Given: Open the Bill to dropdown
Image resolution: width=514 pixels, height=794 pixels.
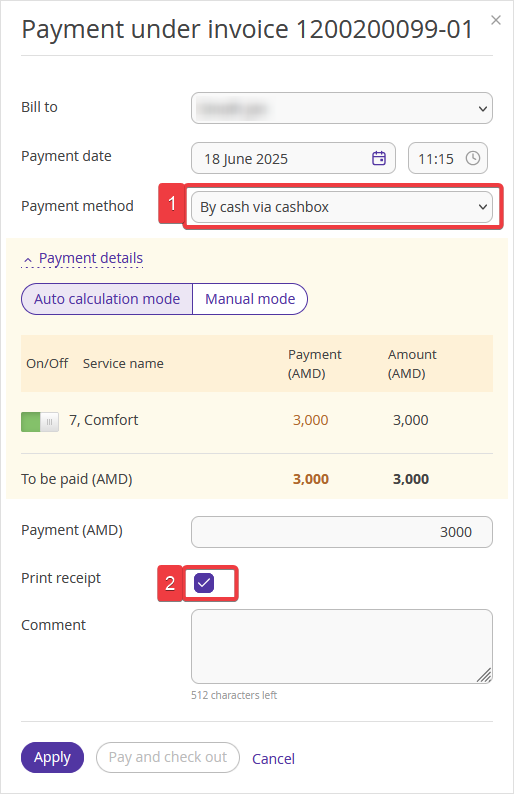Looking at the screenshot, I should tap(342, 108).
